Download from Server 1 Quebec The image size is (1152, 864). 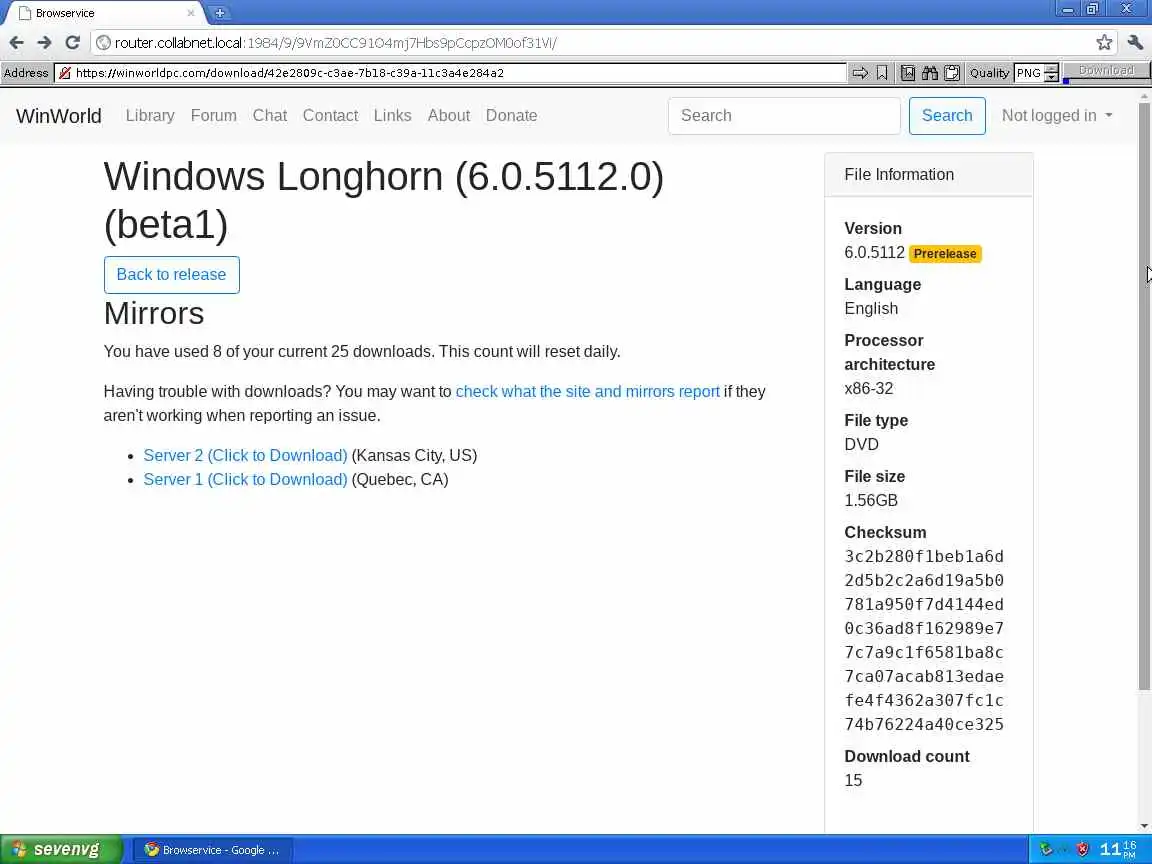(x=245, y=480)
